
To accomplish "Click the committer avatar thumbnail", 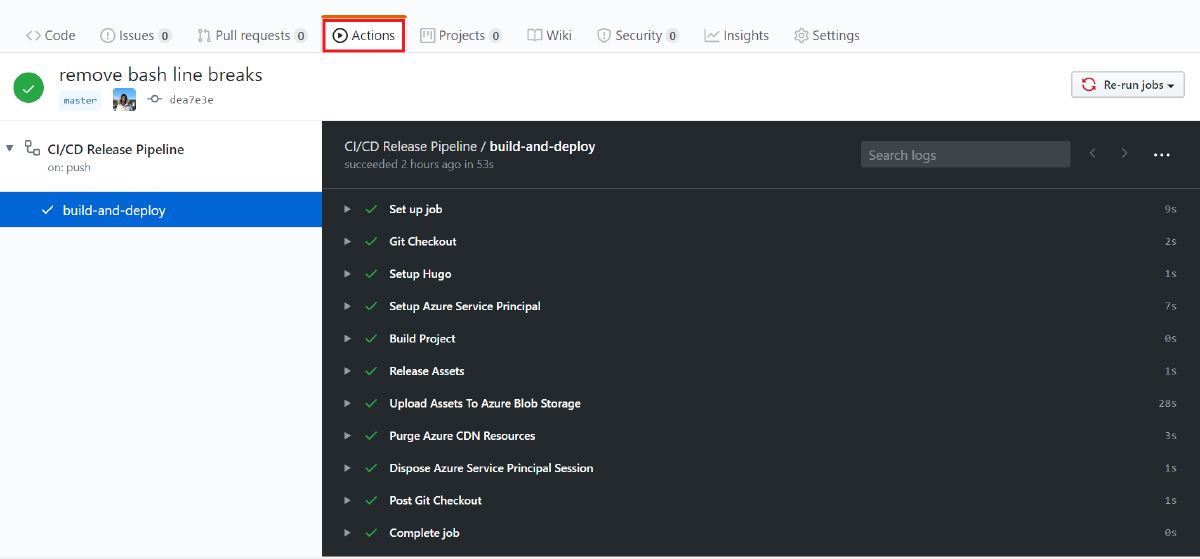I will 124,100.
